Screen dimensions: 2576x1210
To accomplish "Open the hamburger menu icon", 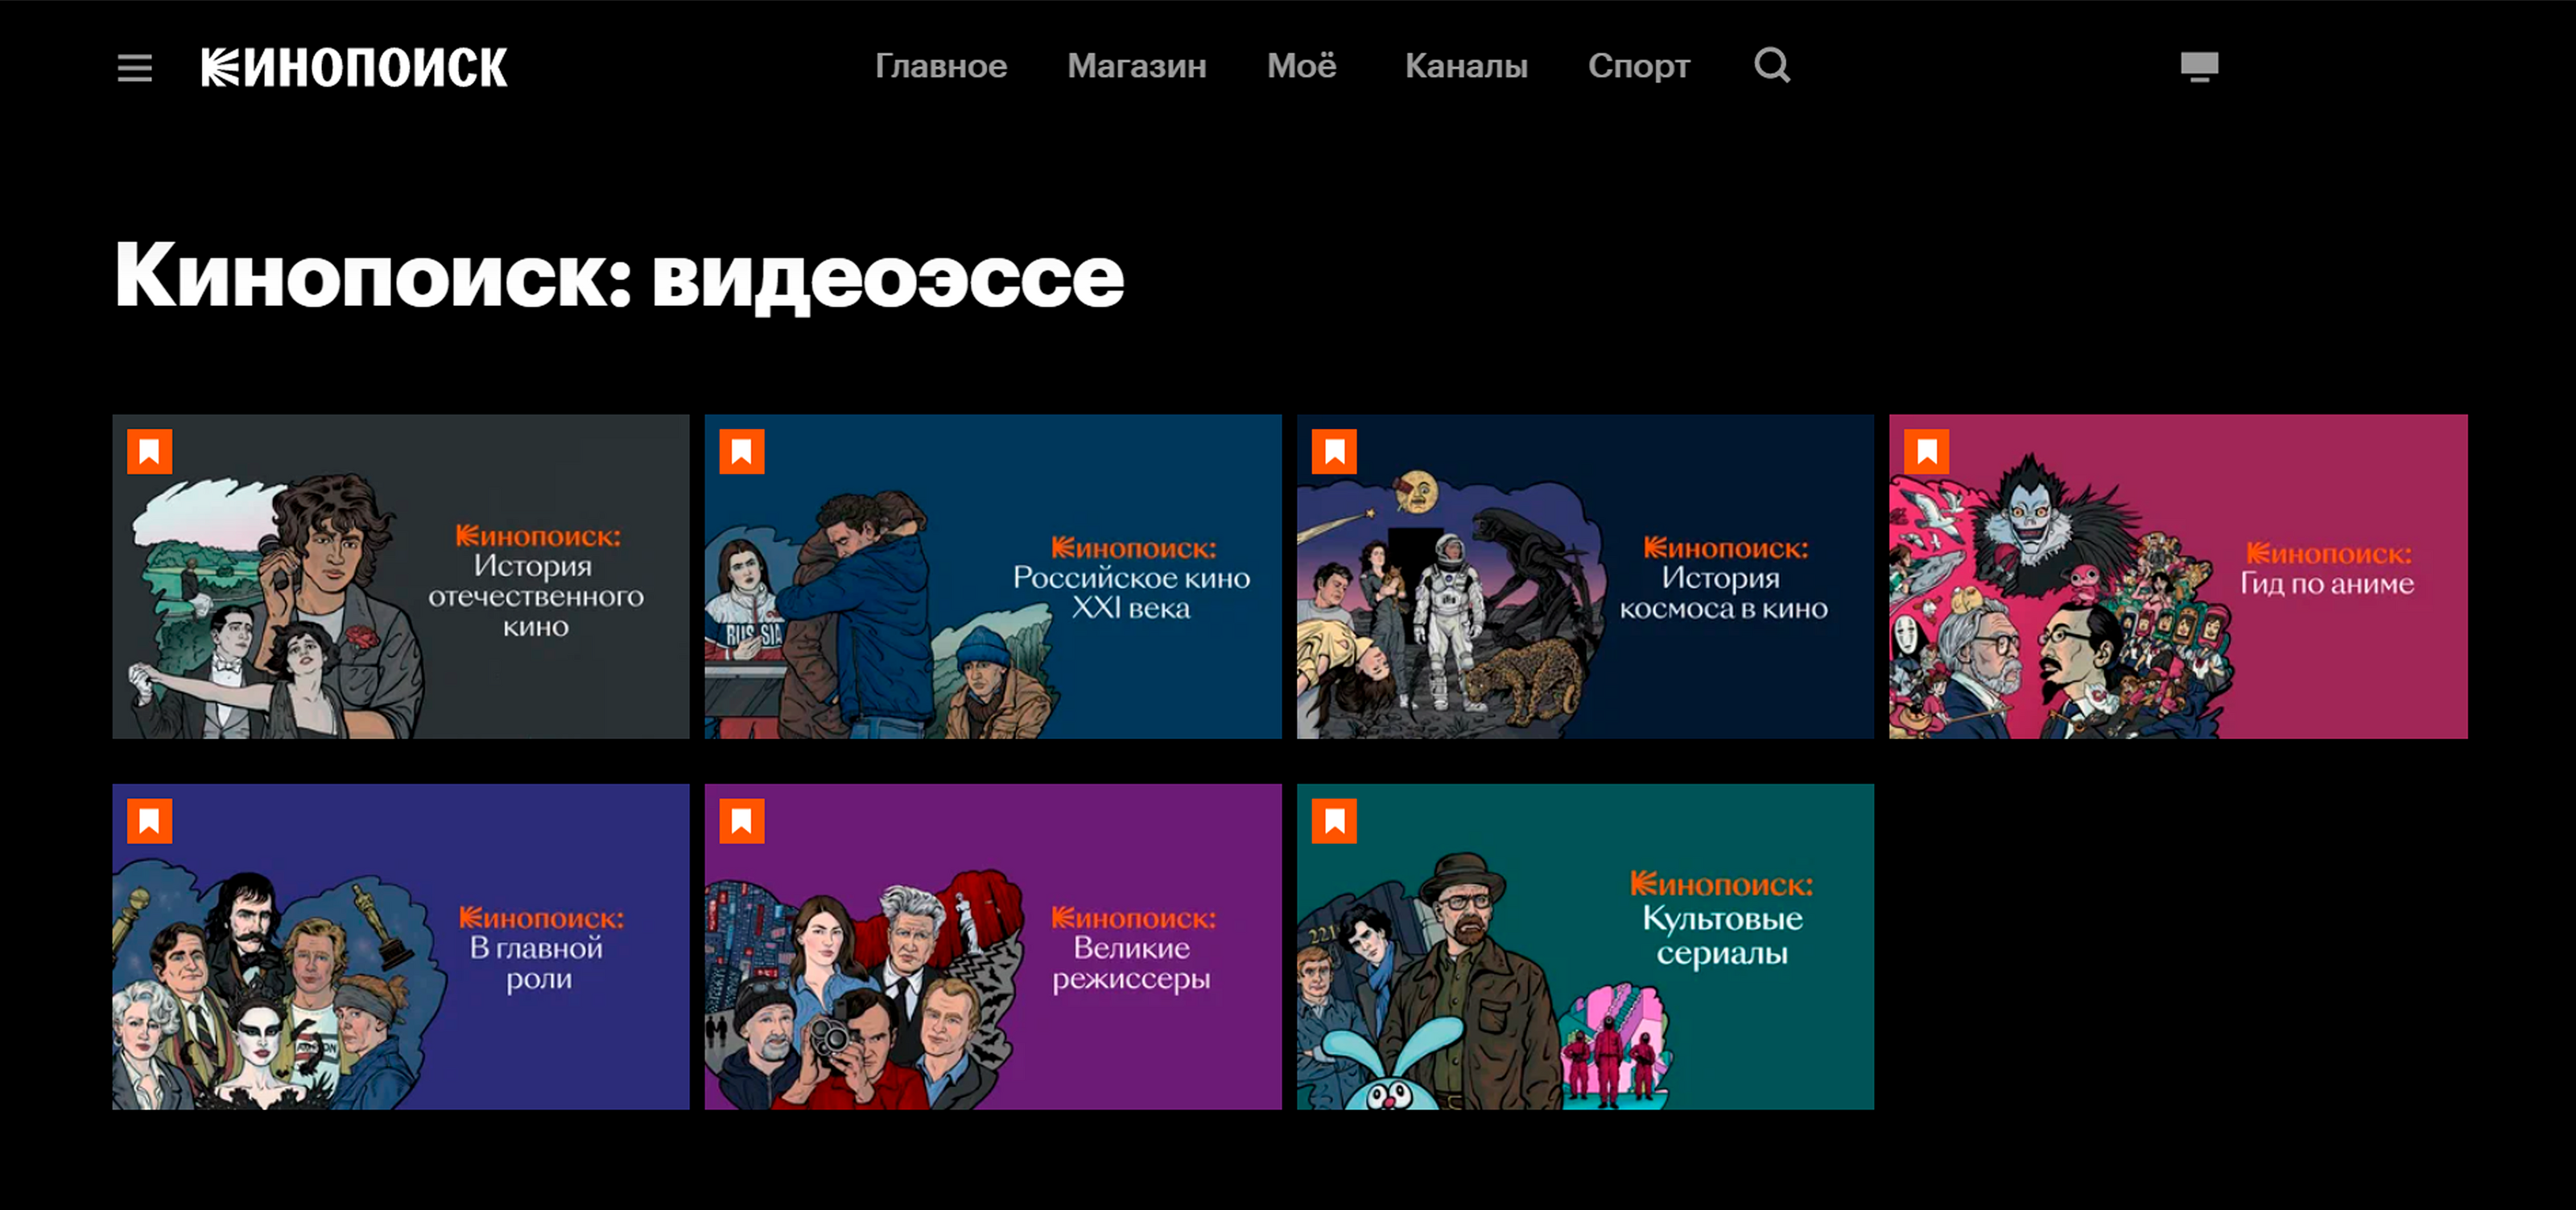I will (135, 68).
